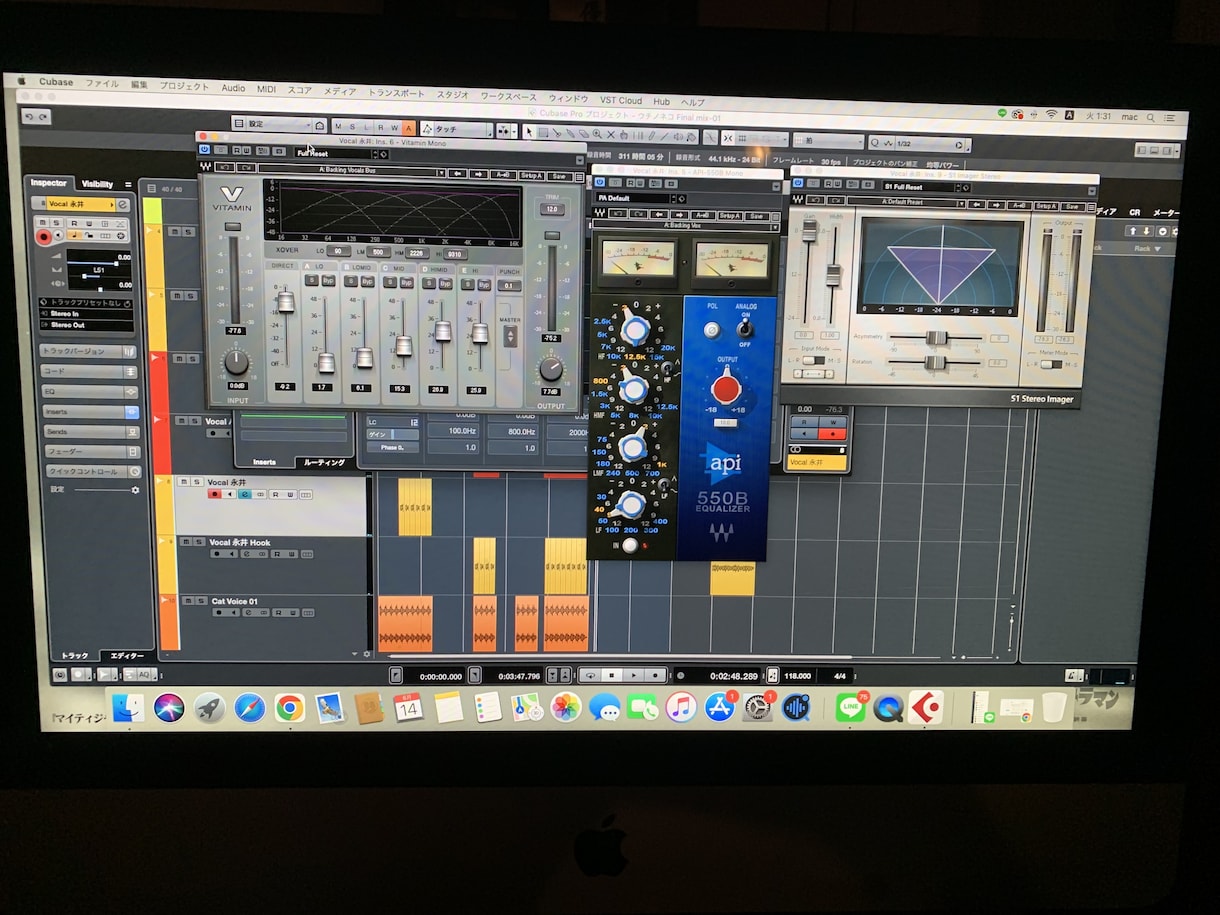Toggle the POL button on API 550B

tap(711, 329)
